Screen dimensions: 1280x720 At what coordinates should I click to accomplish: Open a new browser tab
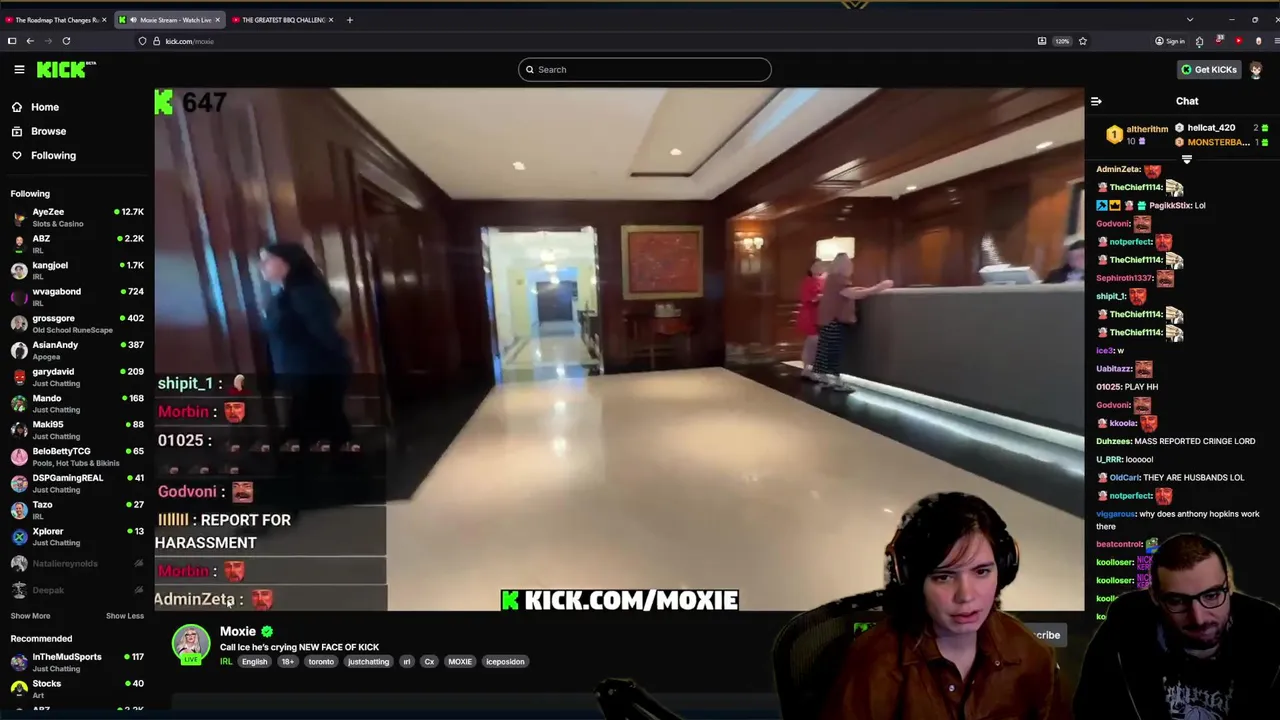click(x=349, y=20)
